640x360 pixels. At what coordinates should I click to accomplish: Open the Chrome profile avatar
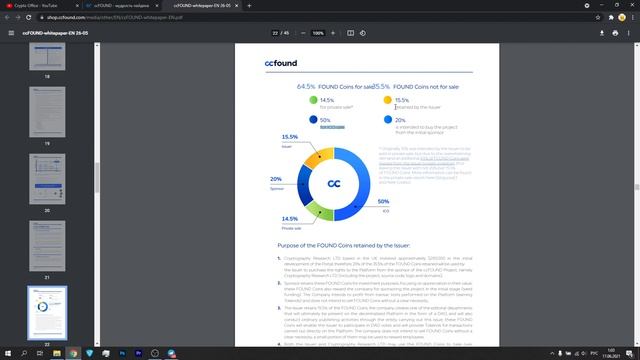pyautogui.click(x=622, y=18)
